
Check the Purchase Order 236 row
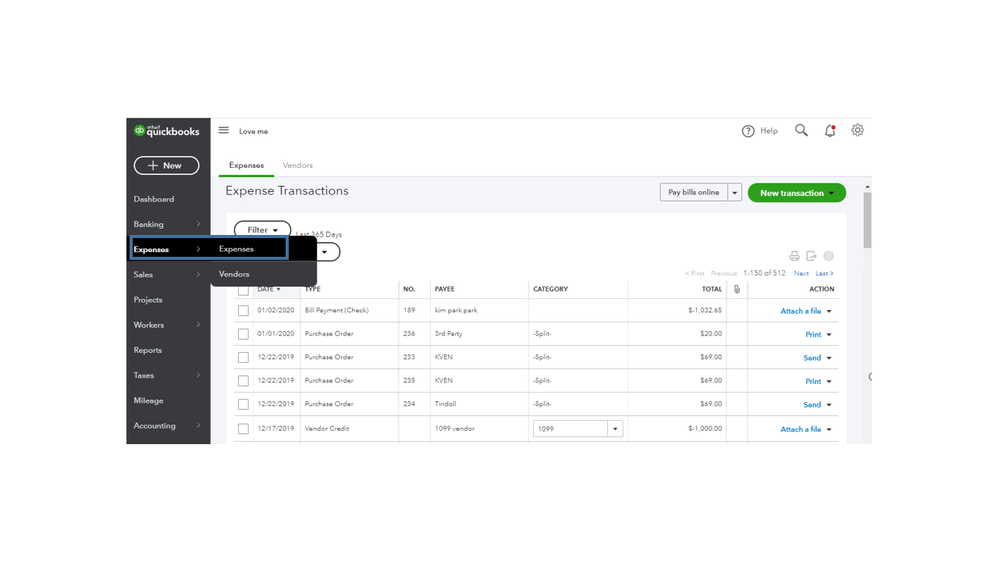pos(243,334)
